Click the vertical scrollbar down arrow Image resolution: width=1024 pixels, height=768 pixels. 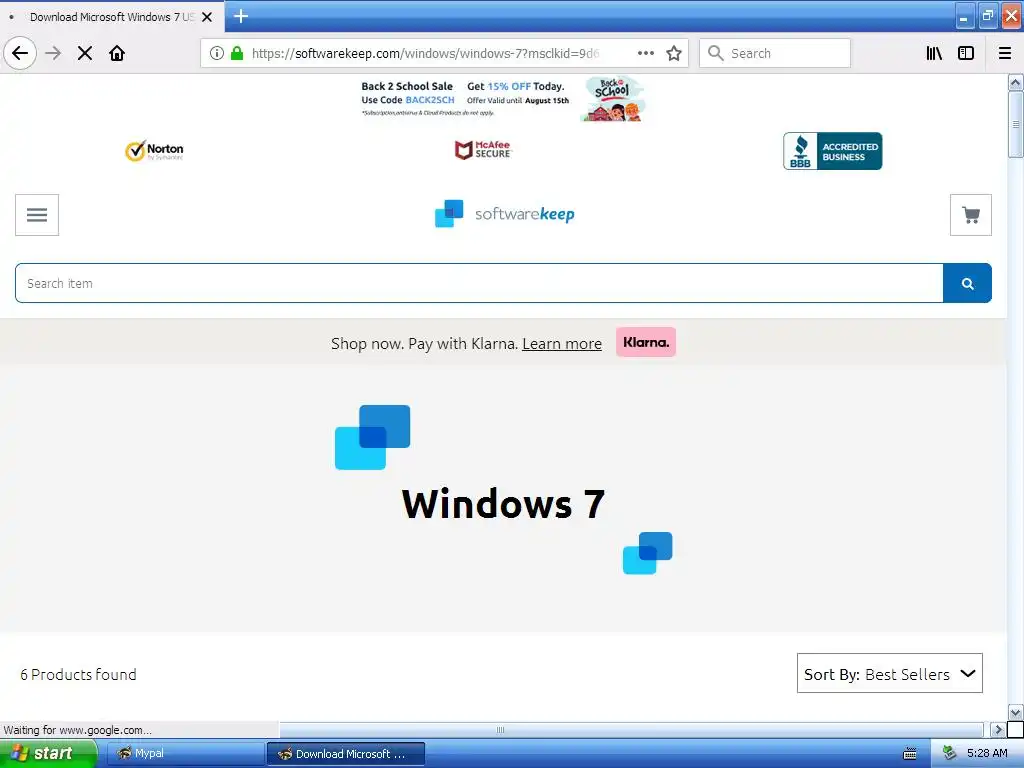(x=1015, y=712)
